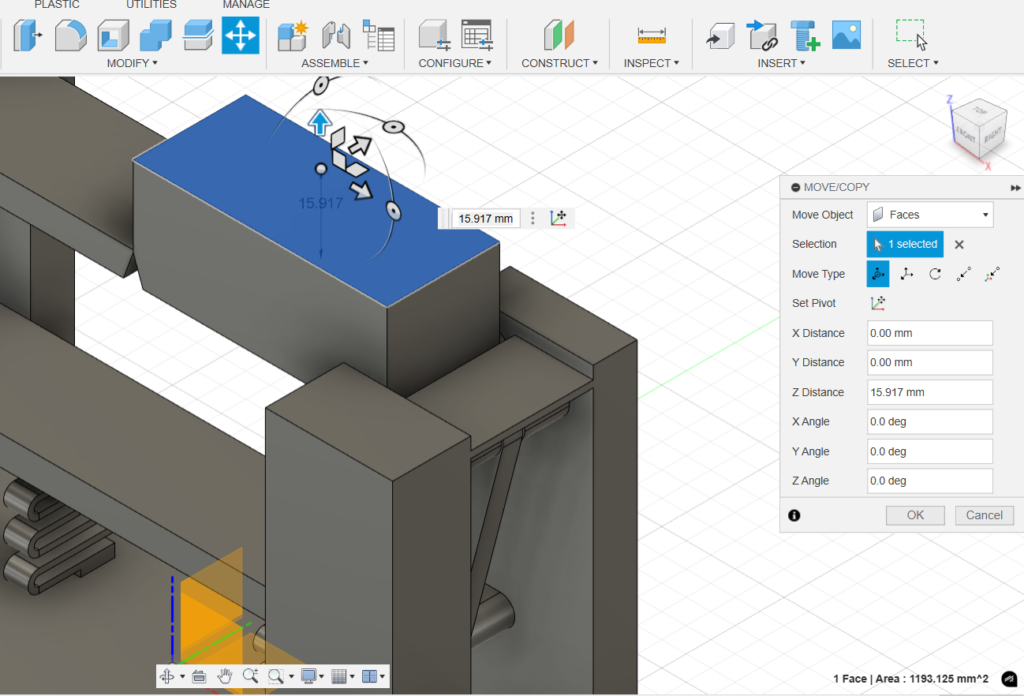Expand the Display Settings dropdown
This screenshot has height=696, width=1024.
[312, 677]
